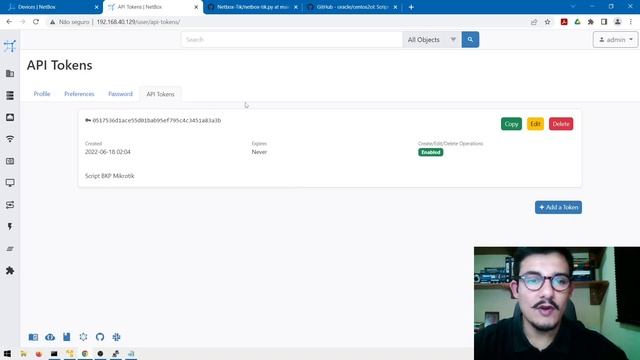Click the token string text
The width and height of the screenshot is (640, 360).
coord(157,120)
